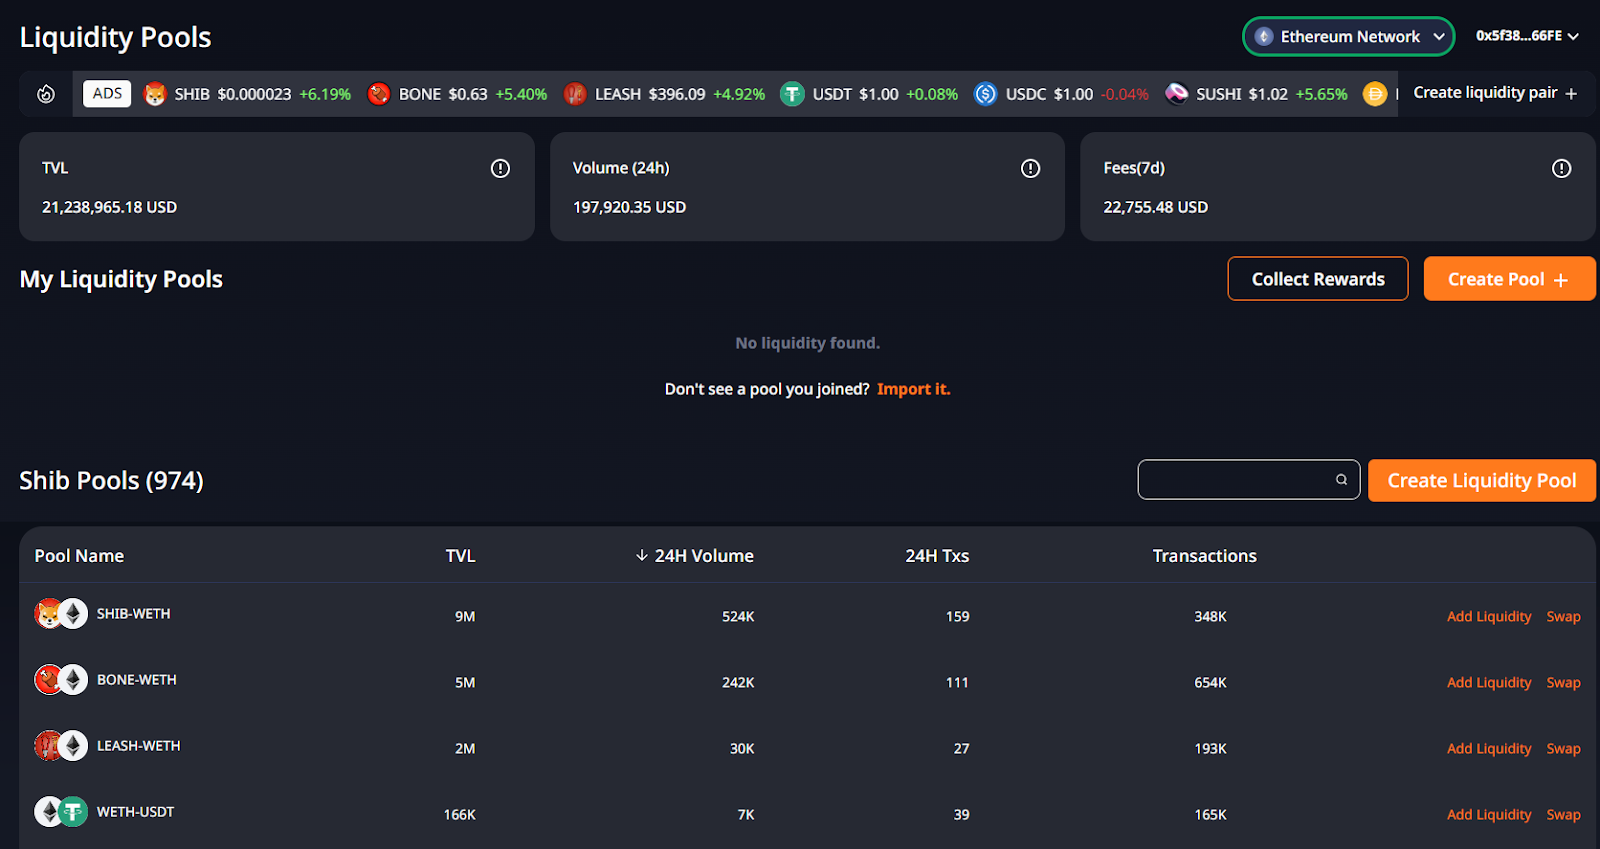Screen dimensions: 1600x849
Task: Click the 654K transactions cell for BONE-WETH
Action: [x=1210, y=682]
